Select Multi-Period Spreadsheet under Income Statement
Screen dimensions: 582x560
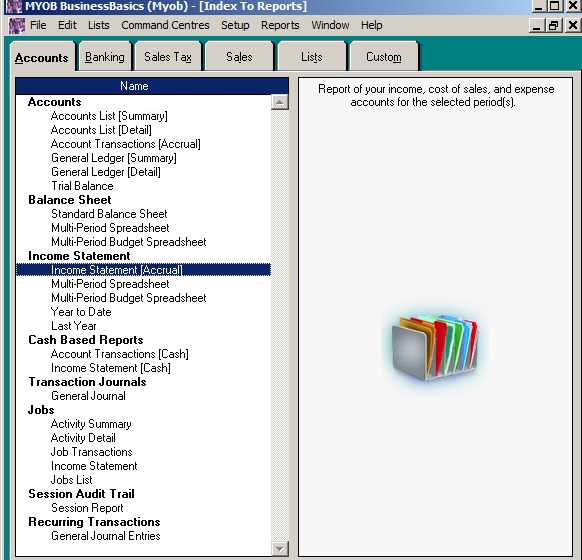(x=110, y=284)
